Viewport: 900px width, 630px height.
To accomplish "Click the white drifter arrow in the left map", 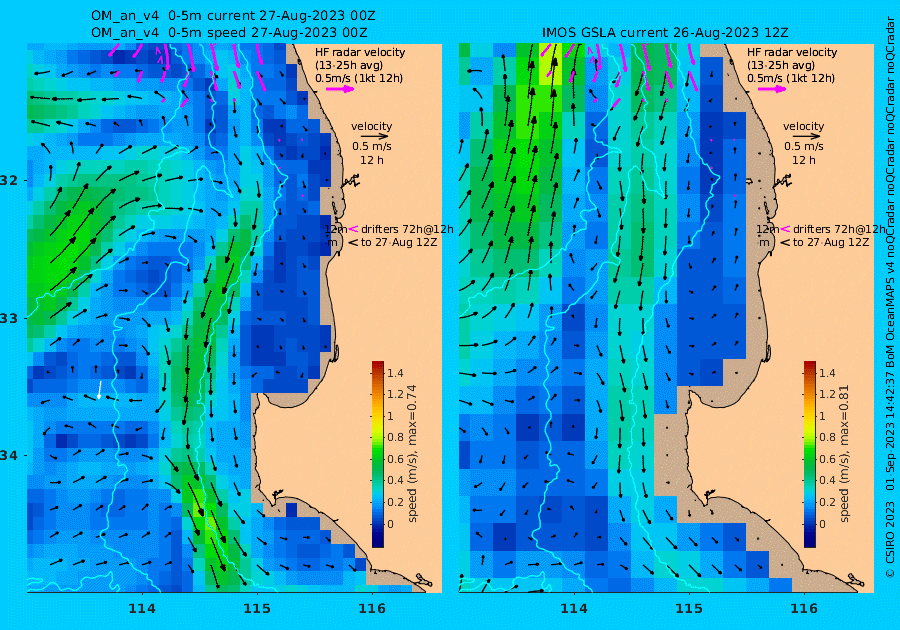I will pos(99,390).
